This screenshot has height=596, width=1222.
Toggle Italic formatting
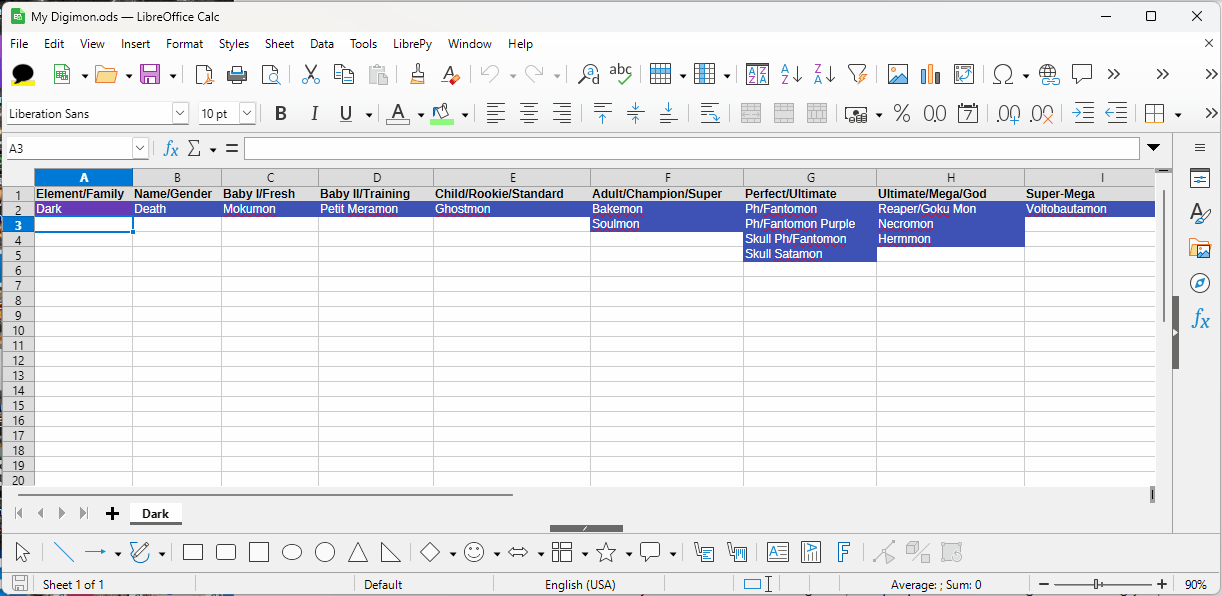(314, 114)
